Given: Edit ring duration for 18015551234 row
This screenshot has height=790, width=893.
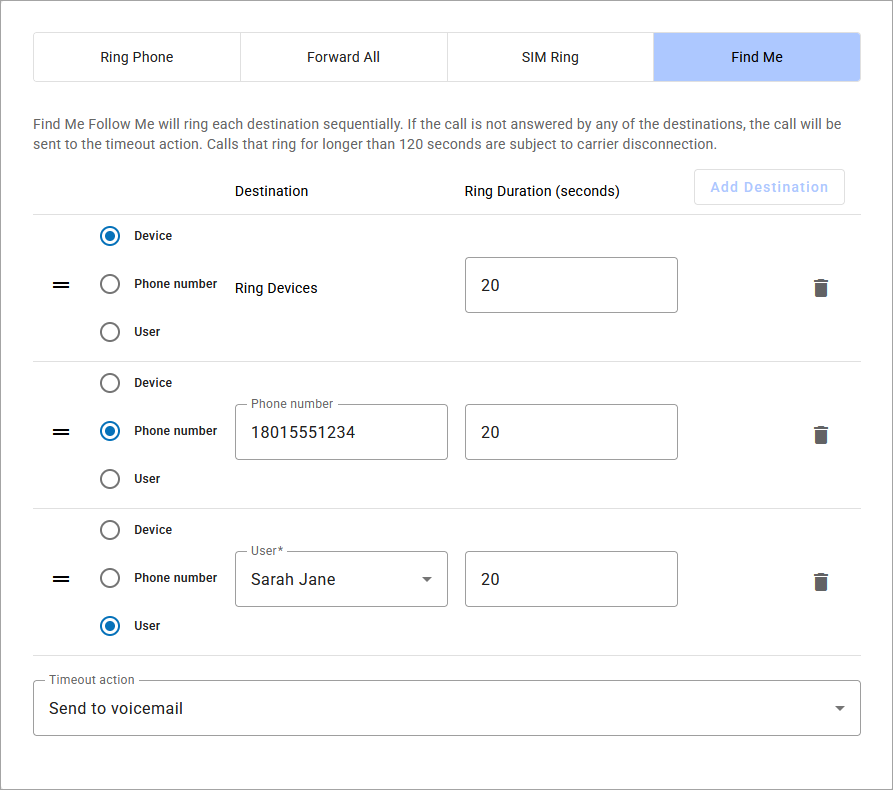Looking at the screenshot, I should click(571, 432).
